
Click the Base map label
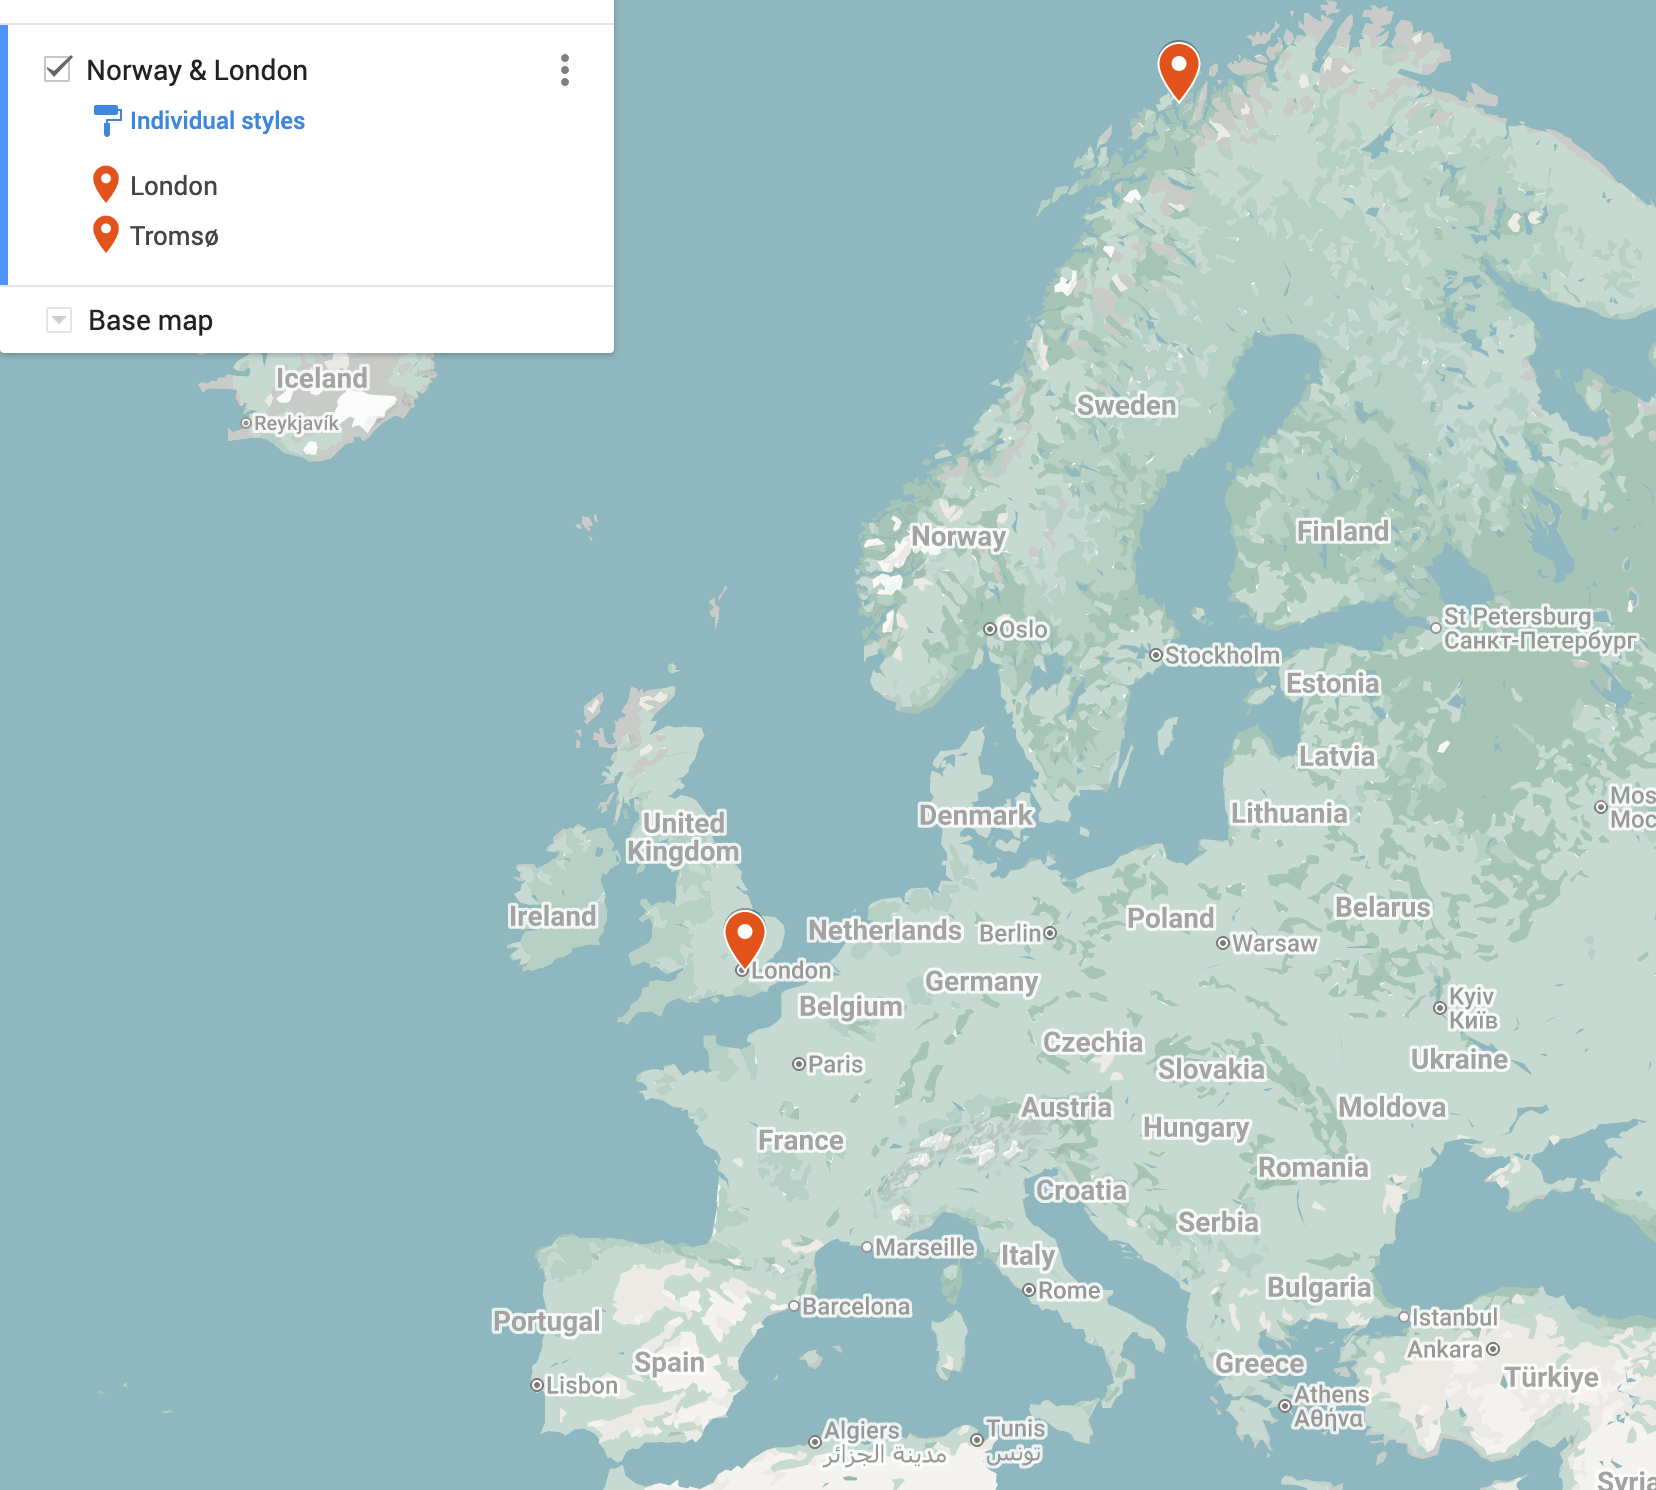pyautogui.click(x=150, y=320)
